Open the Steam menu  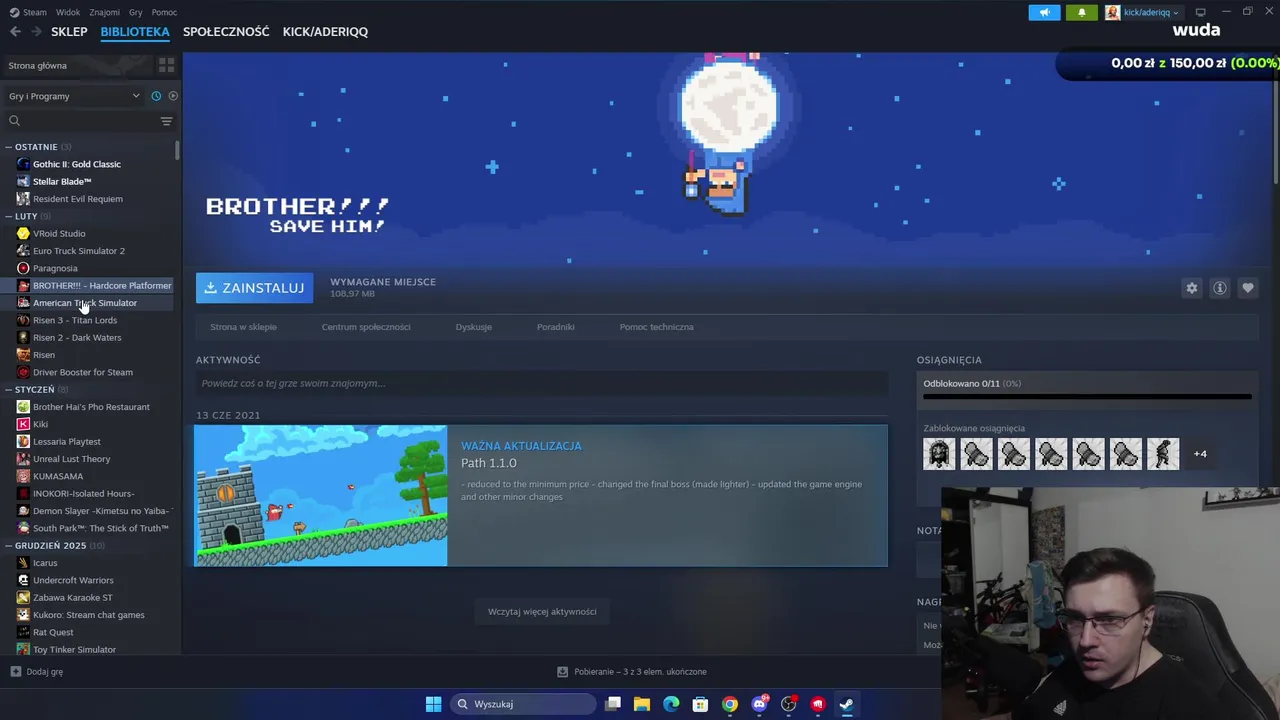tap(29, 12)
